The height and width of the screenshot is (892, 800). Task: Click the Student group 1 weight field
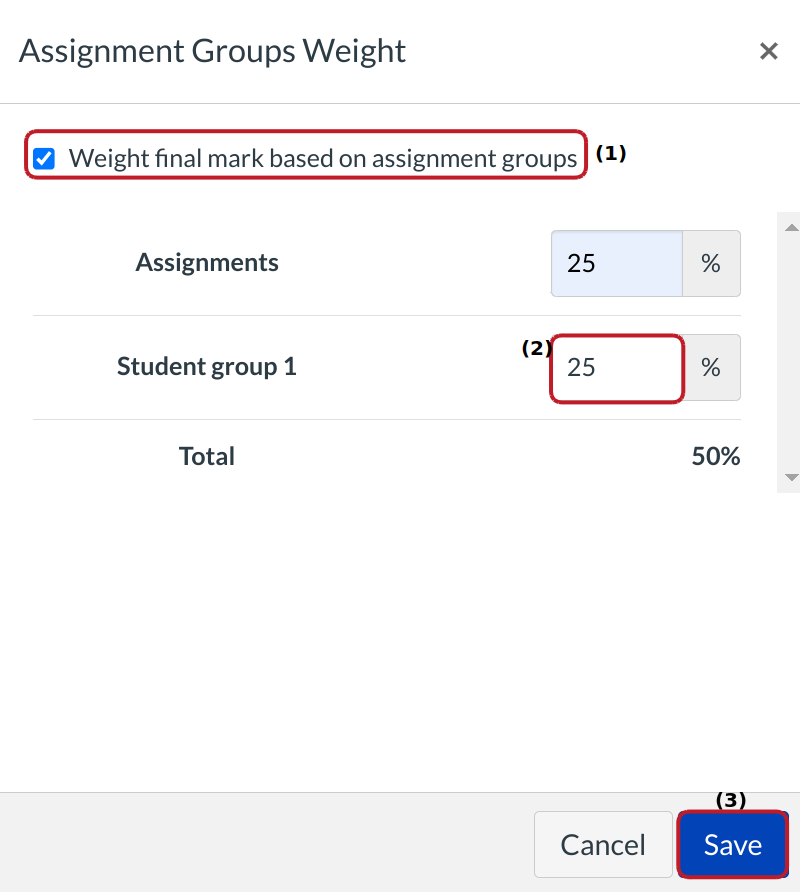pyautogui.click(x=616, y=368)
